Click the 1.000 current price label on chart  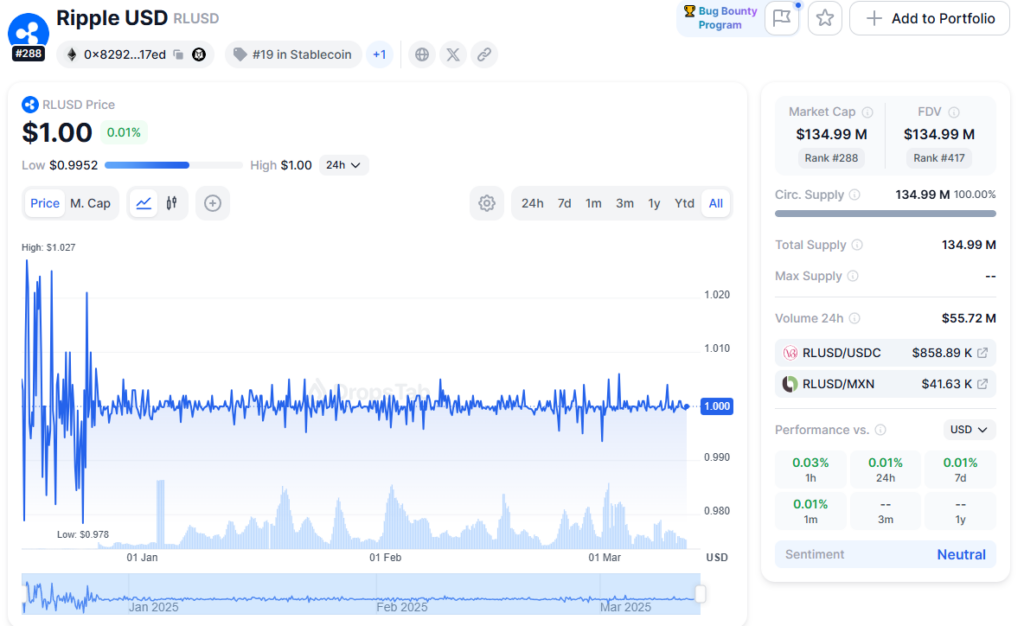click(x=716, y=406)
